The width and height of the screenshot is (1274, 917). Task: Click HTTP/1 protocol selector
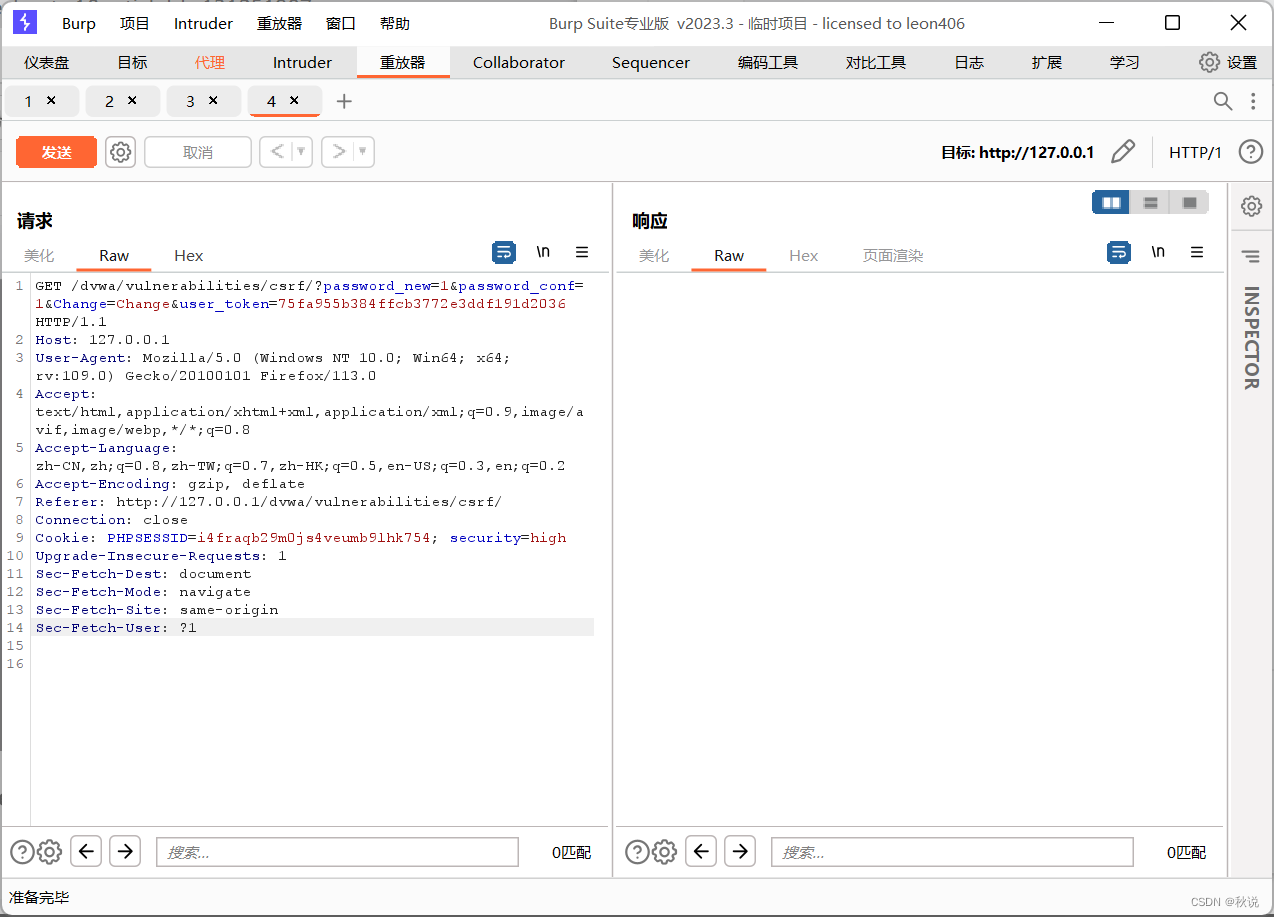(x=1196, y=152)
